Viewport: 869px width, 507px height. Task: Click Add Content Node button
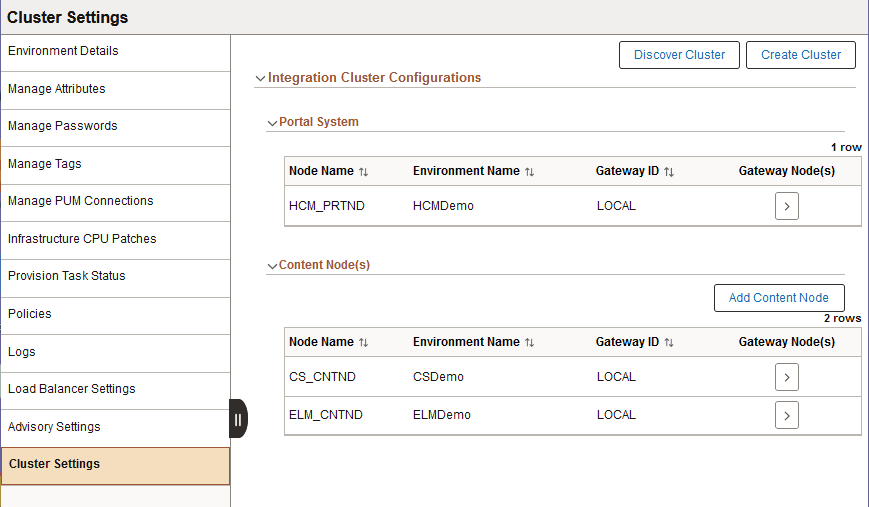click(x=779, y=298)
